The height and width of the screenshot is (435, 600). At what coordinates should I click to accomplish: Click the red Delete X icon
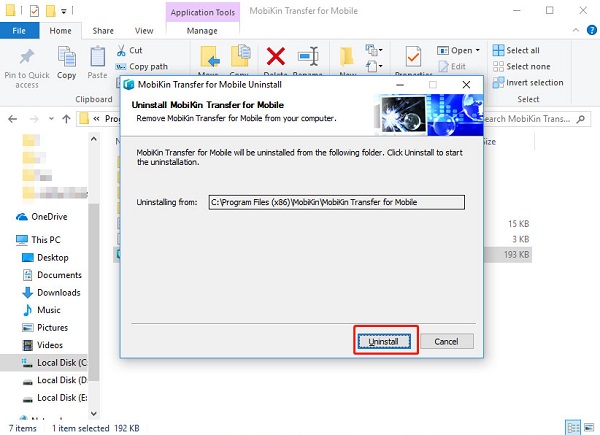(x=276, y=56)
